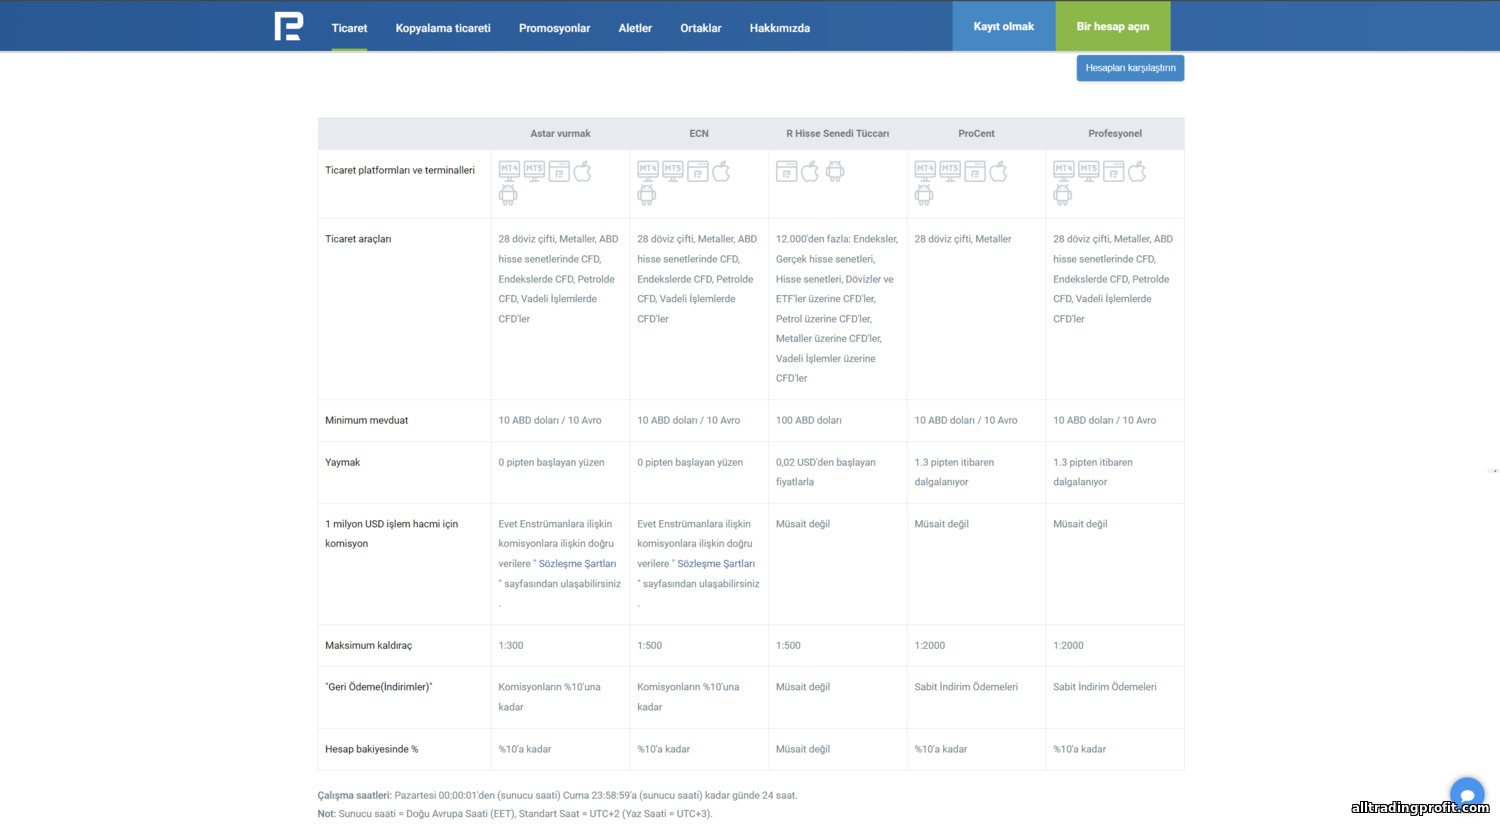The width and height of the screenshot is (1500, 826).
Task: Click 28 döviz çifti, Metaller ProCent cell
Action: 963,239
